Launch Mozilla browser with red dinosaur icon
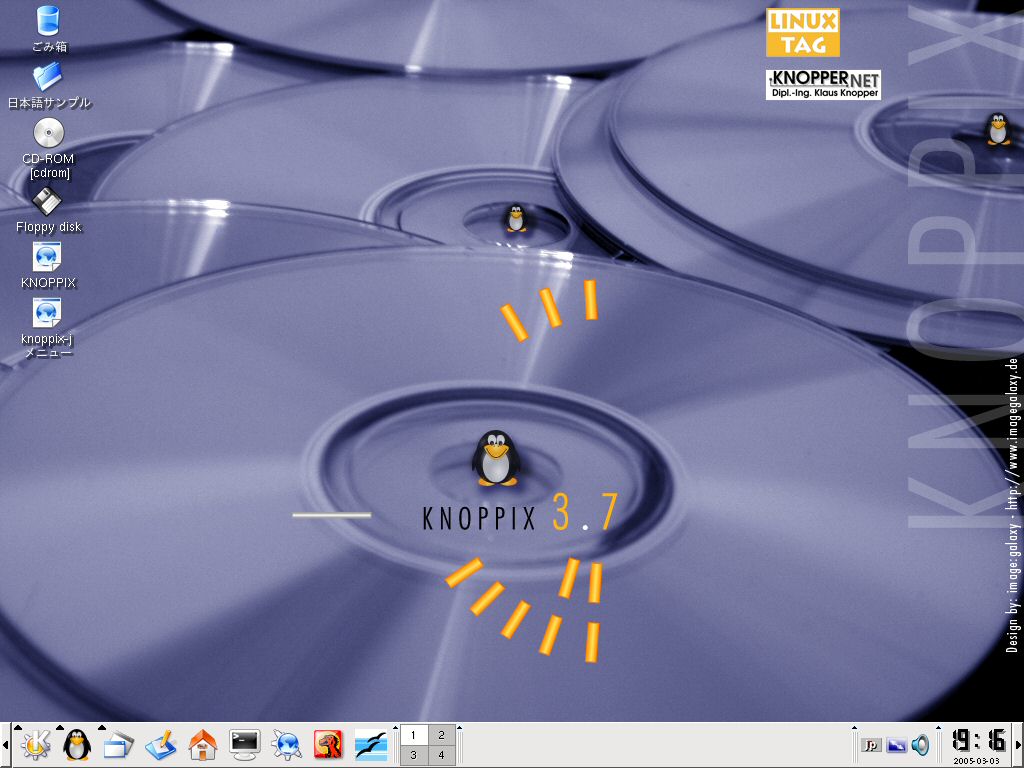 coord(329,744)
